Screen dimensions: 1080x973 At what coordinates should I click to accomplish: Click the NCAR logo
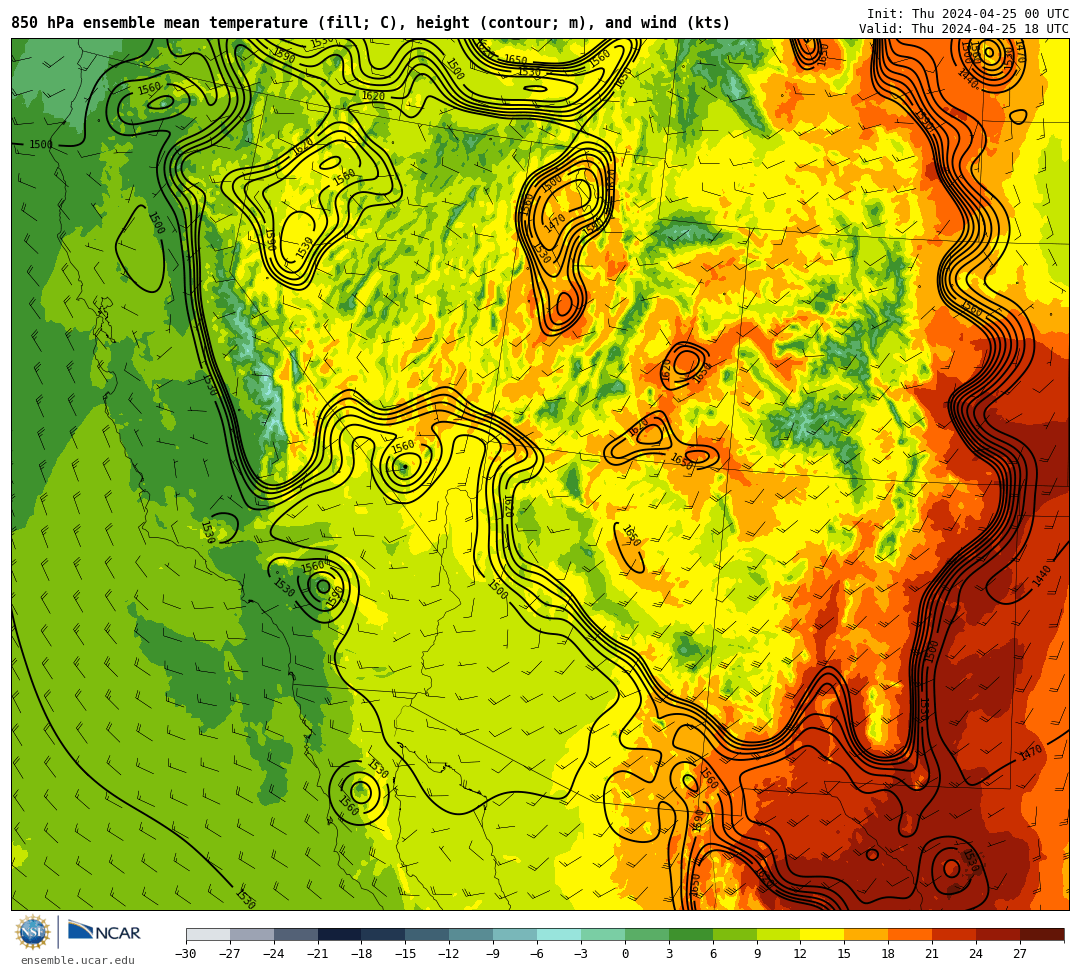pyautogui.click(x=104, y=932)
